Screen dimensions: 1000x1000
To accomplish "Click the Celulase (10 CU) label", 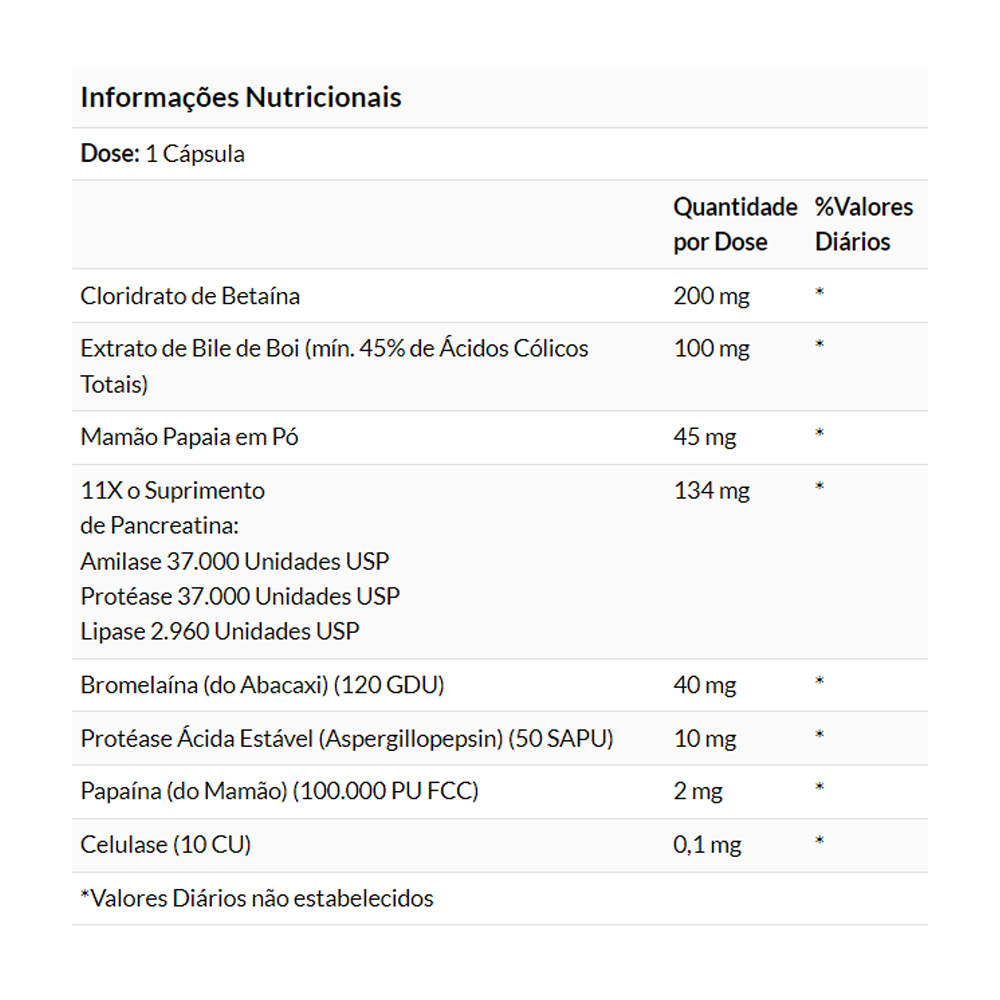I will (x=166, y=845).
